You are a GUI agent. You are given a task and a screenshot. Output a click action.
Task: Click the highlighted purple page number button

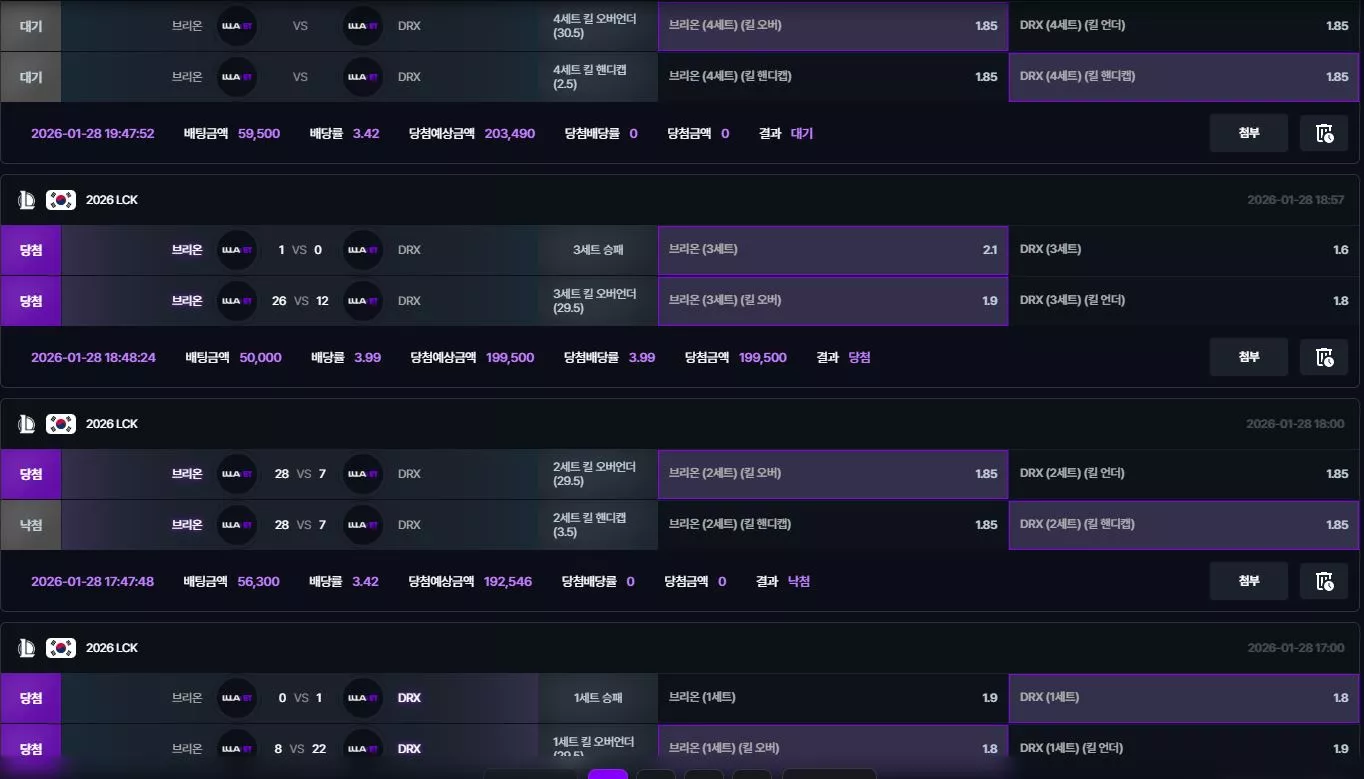click(x=608, y=774)
